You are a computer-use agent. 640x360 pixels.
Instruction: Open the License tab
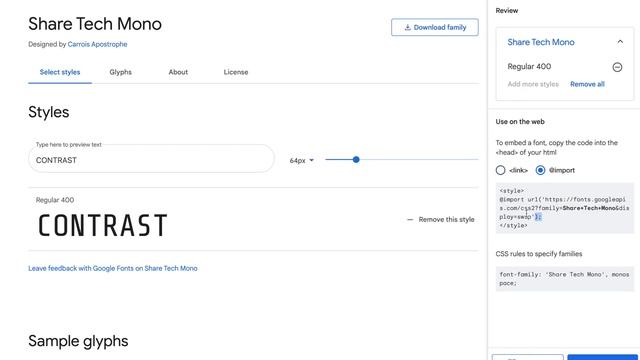[236, 72]
